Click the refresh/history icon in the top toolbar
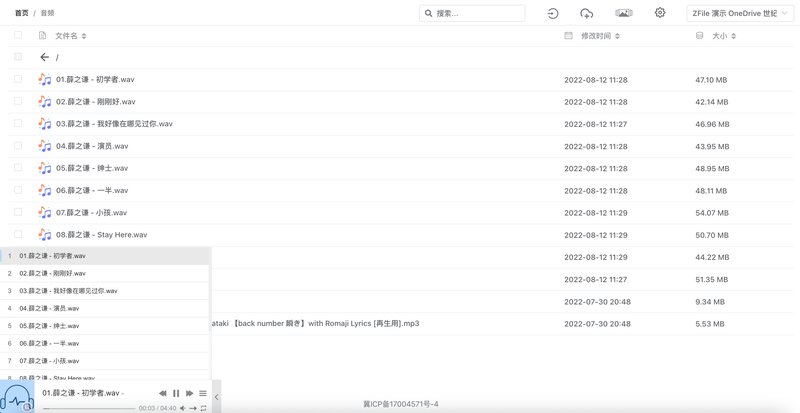Image resolution: width=800 pixels, height=413 pixels. pos(552,13)
